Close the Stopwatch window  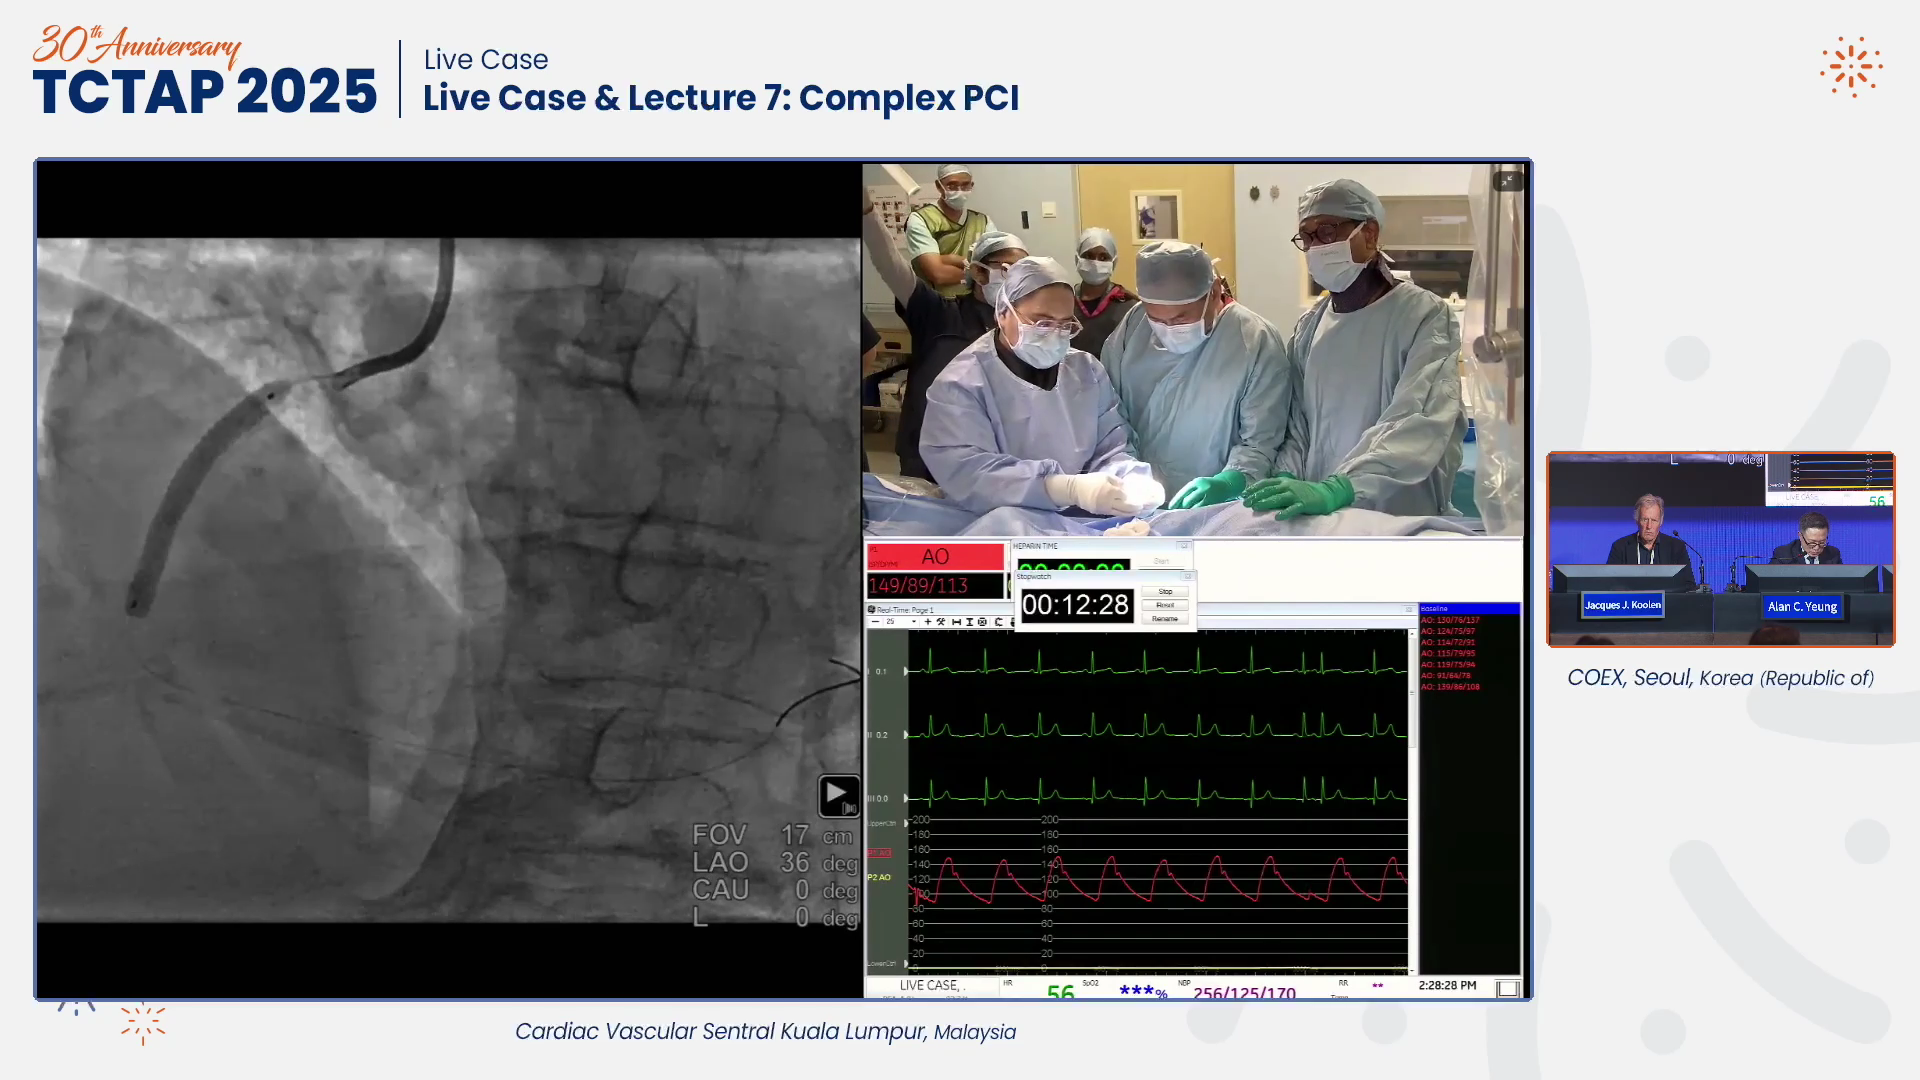pyautogui.click(x=1188, y=576)
